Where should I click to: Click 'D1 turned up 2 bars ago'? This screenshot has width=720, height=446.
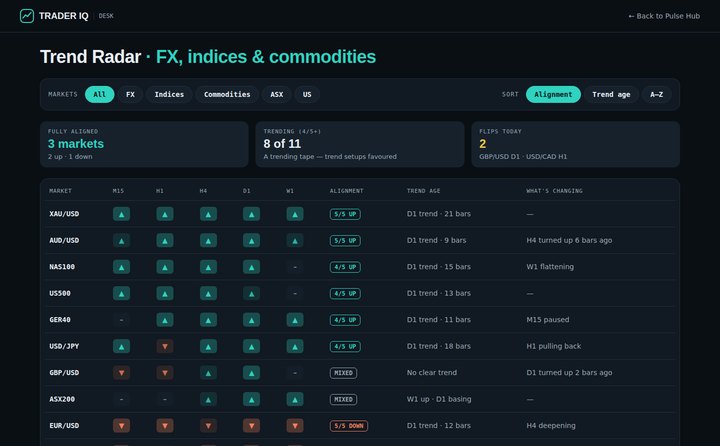[569, 373]
